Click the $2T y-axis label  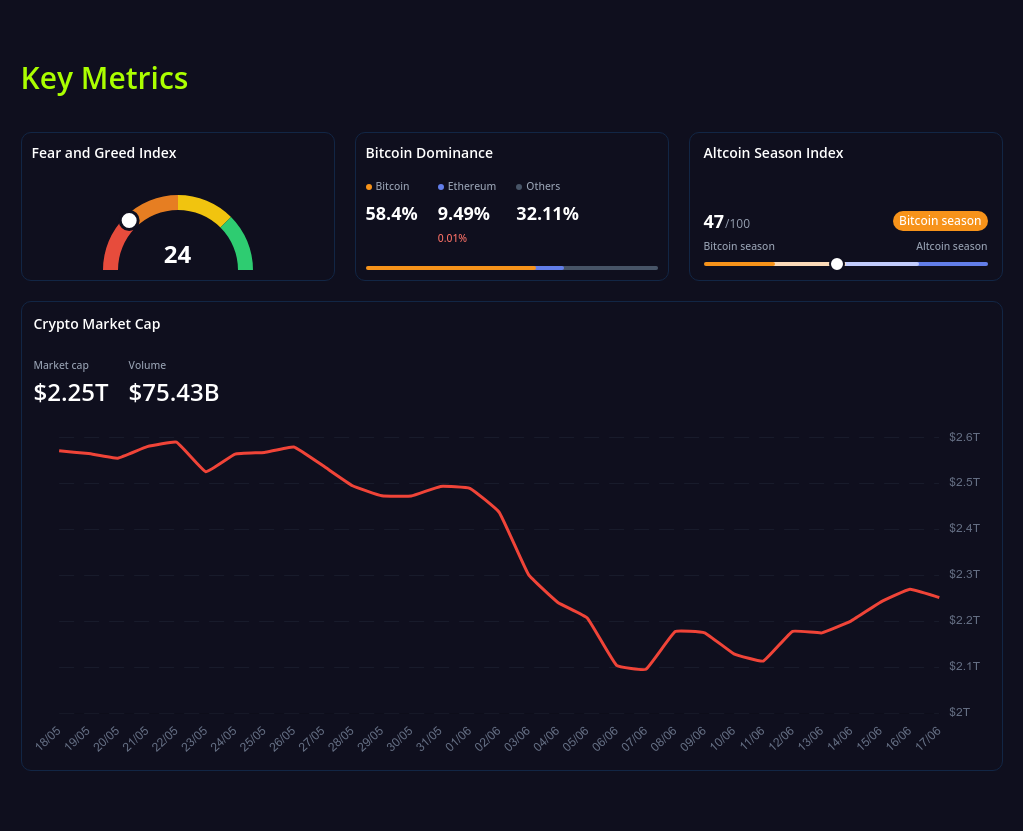tap(959, 712)
